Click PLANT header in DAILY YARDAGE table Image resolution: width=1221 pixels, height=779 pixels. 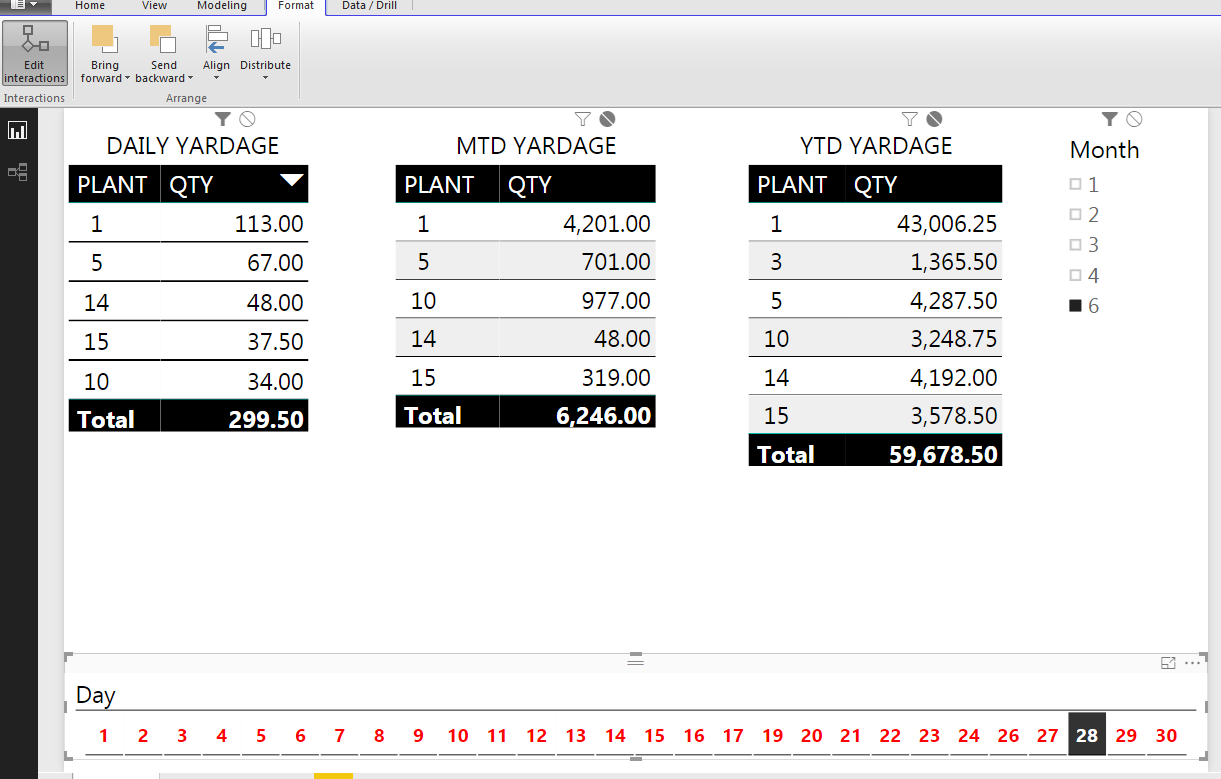coord(113,185)
